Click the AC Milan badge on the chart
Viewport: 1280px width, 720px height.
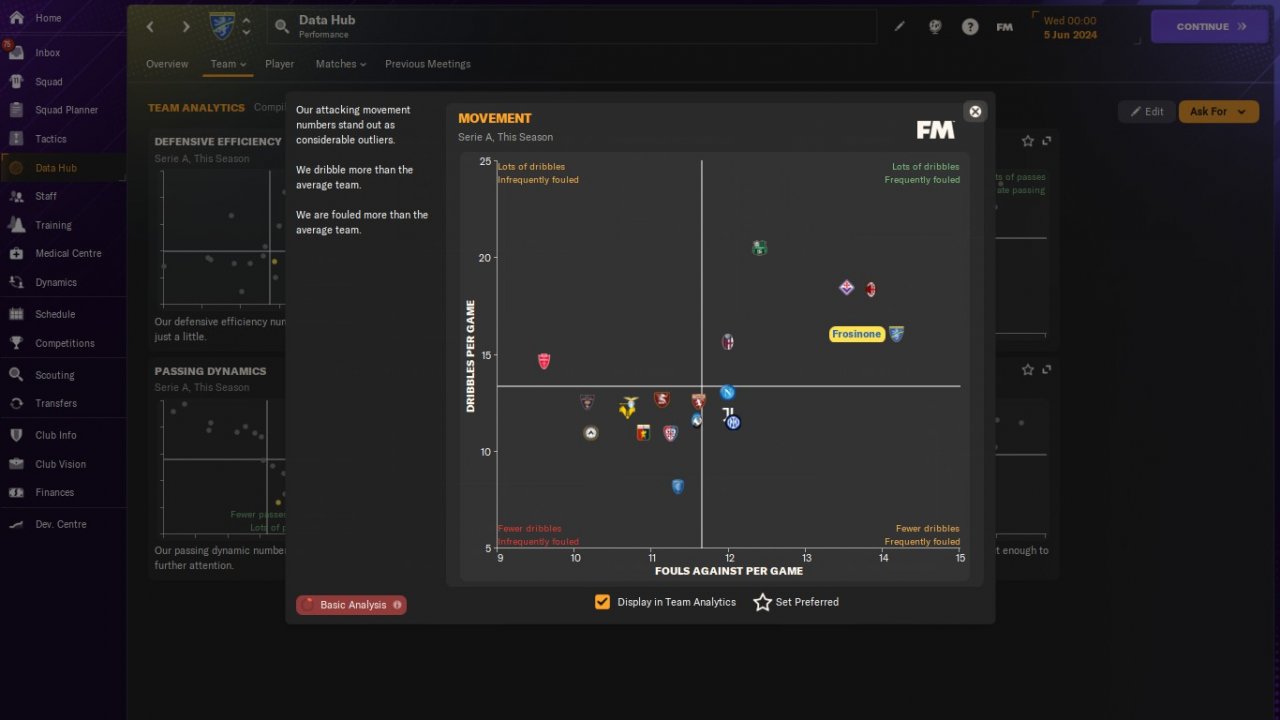click(x=871, y=290)
